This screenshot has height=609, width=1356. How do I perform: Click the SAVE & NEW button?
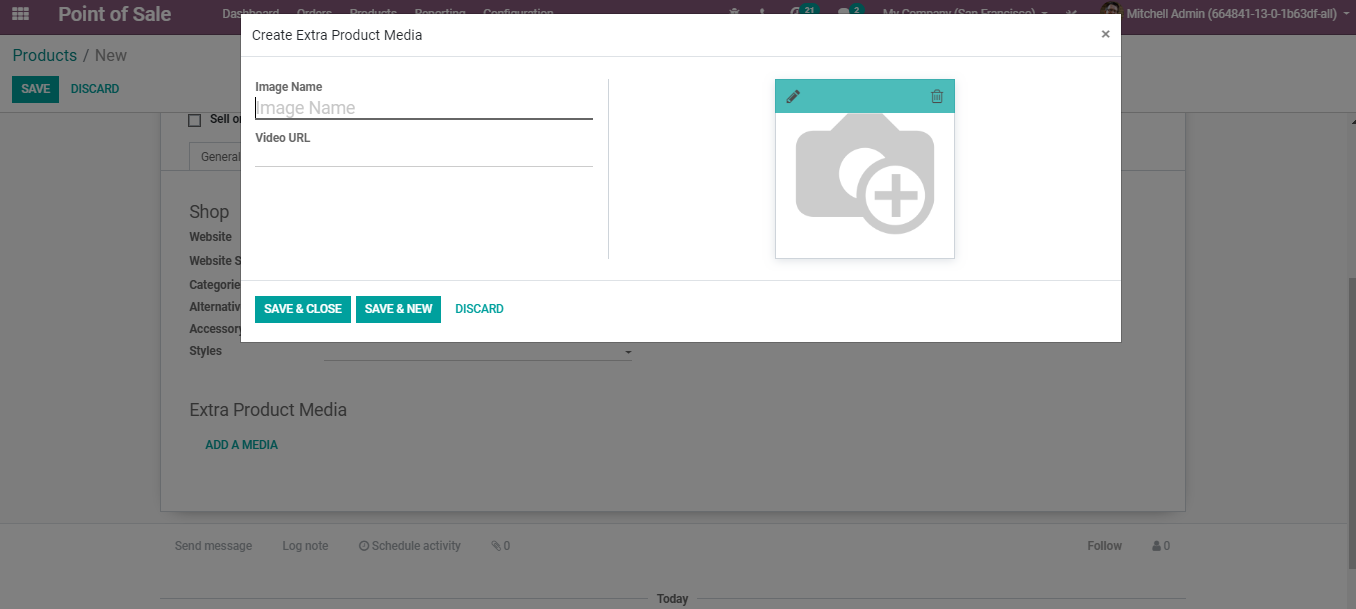pos(398,309)
